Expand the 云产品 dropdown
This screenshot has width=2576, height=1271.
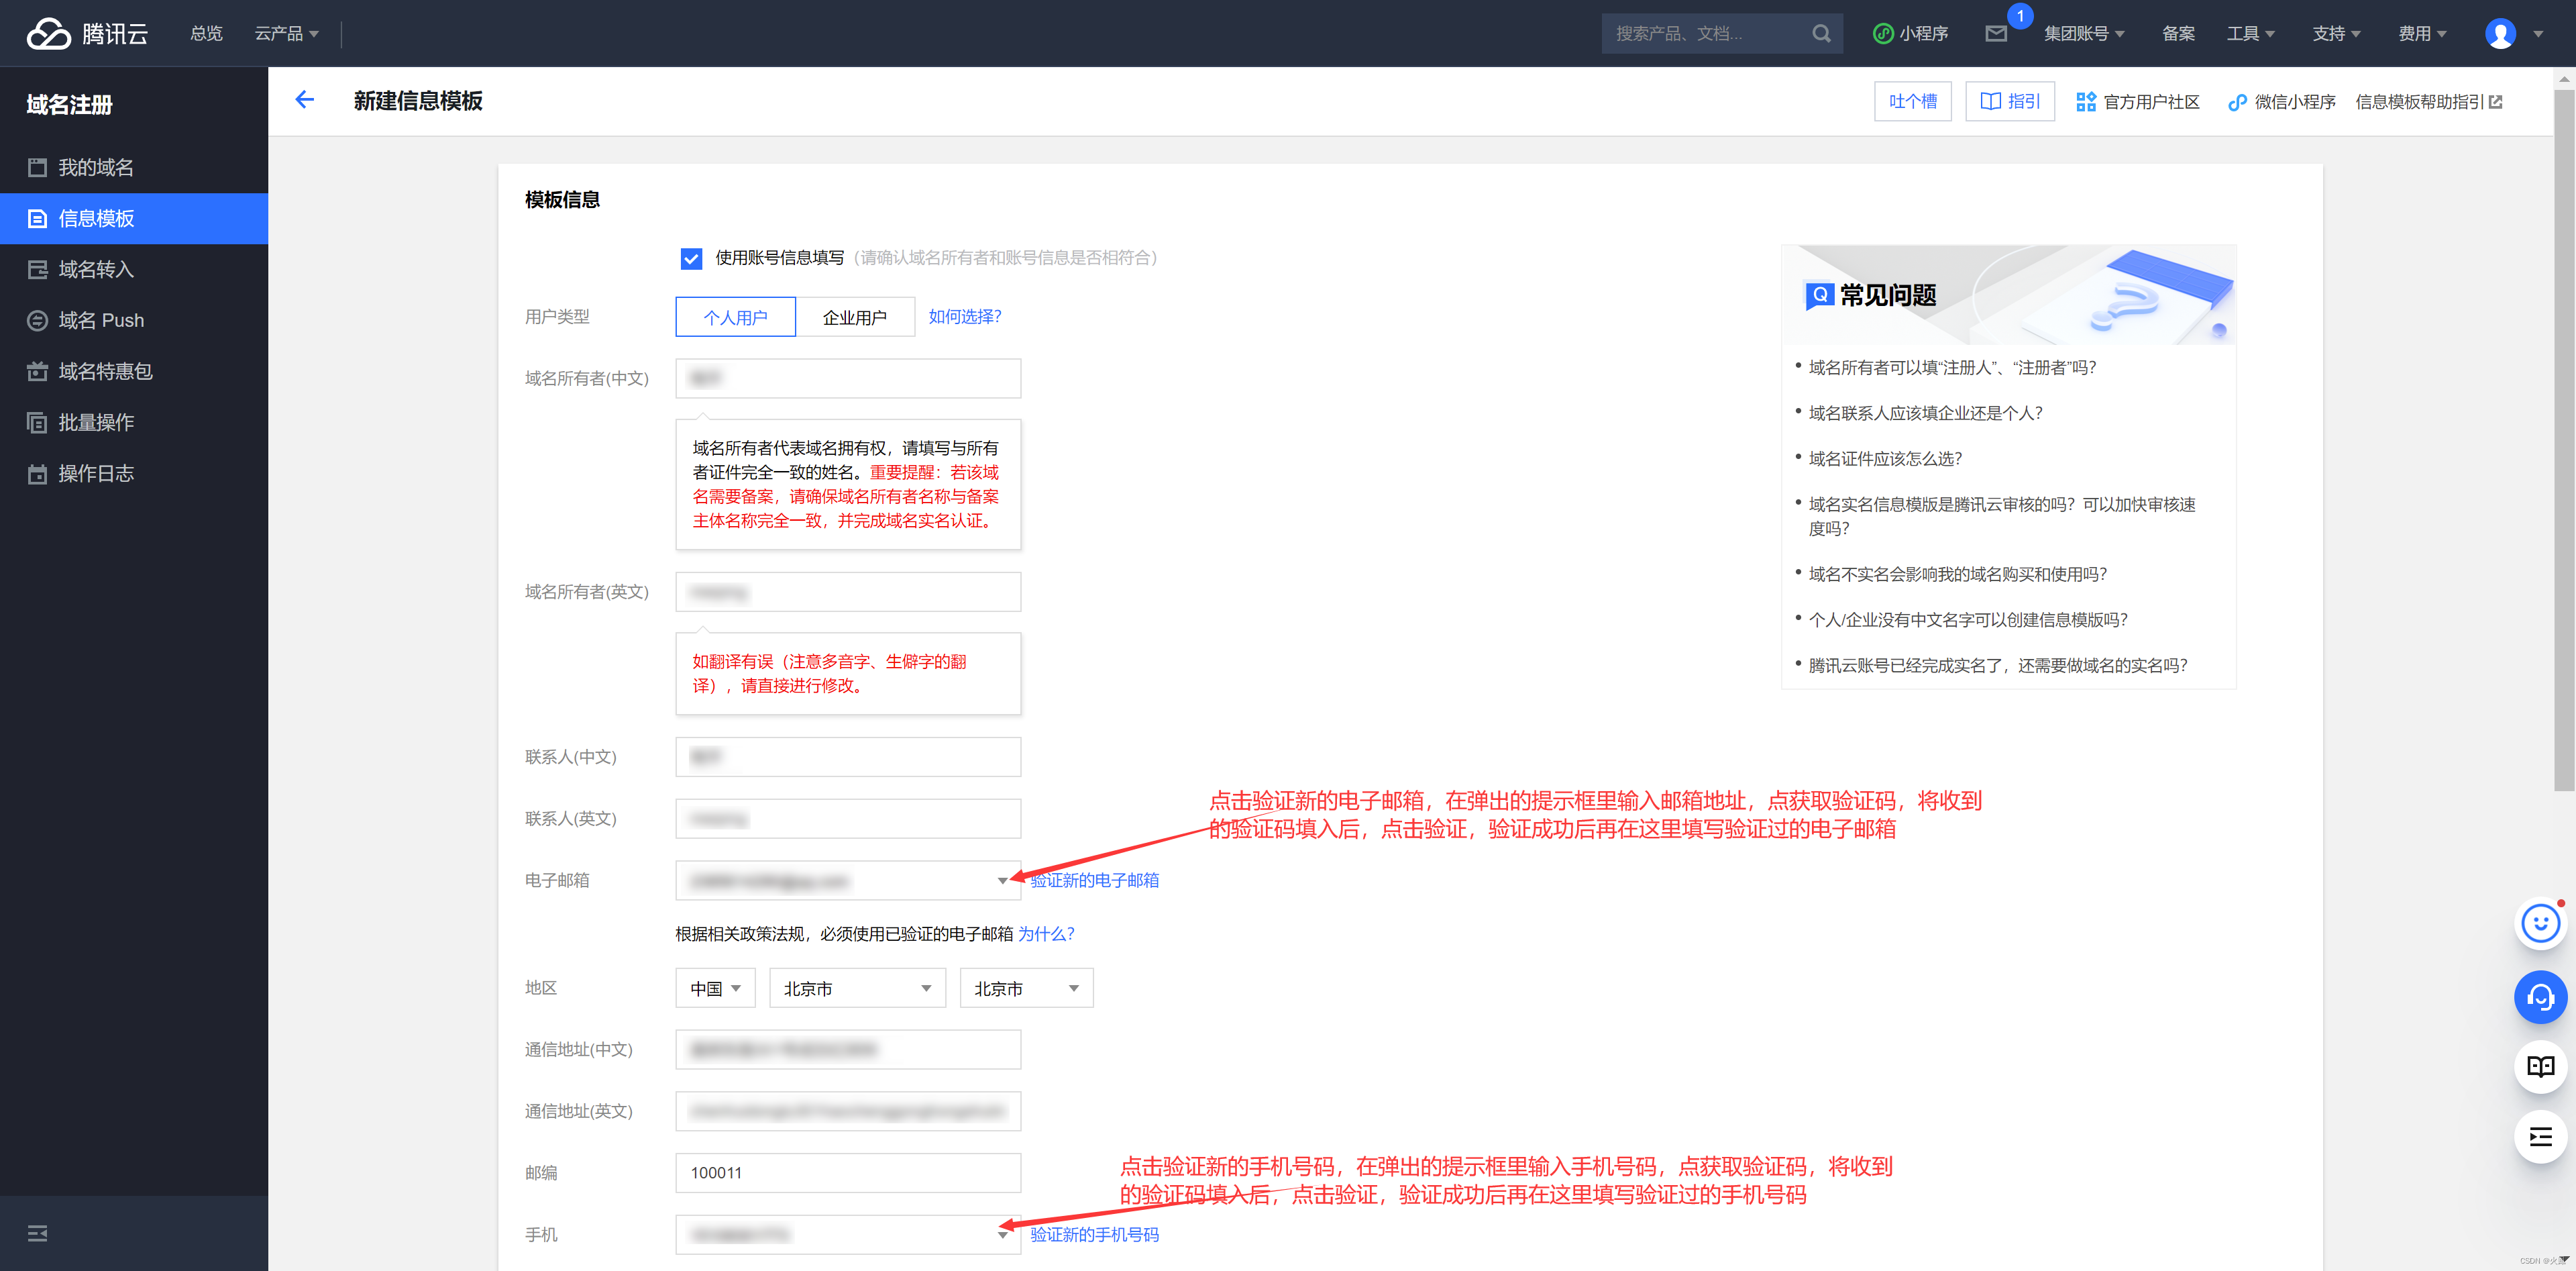[x=287, y=33]
